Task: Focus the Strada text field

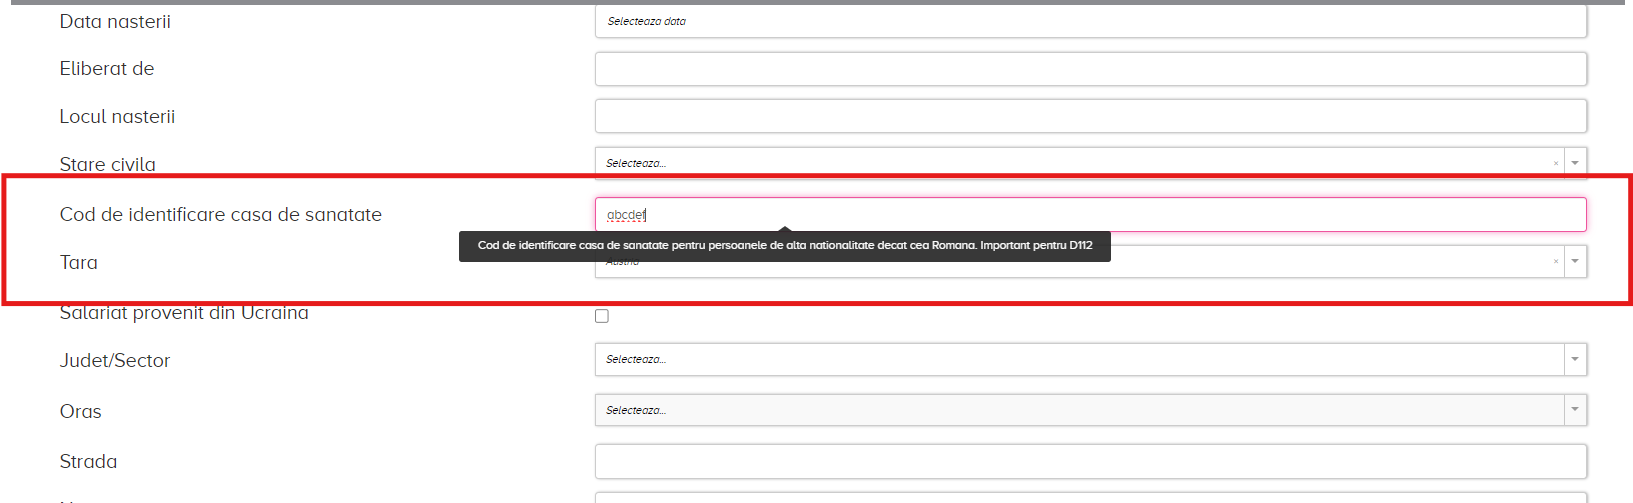Action: [1090, 461]
